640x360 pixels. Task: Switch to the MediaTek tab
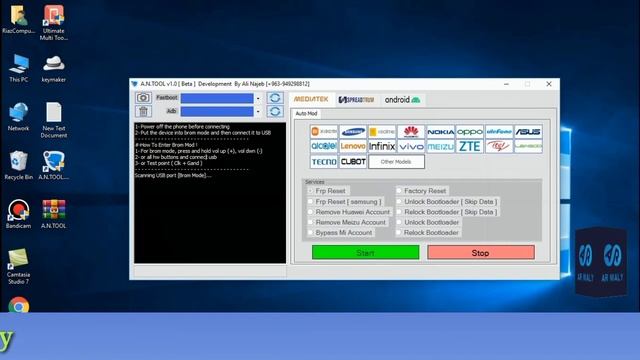pos(311,99)
